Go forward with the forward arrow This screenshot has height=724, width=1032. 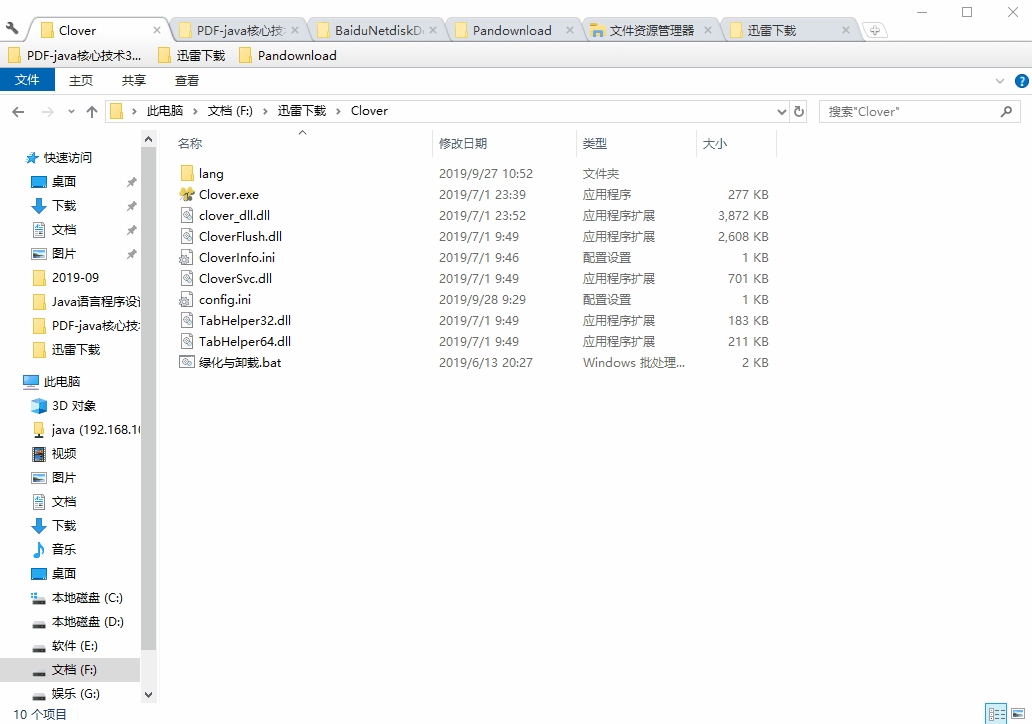(x=47, y=112)
